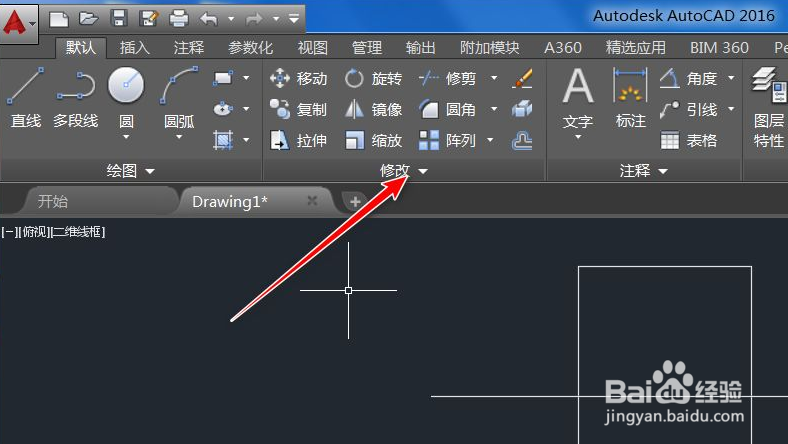
Task: Click the erase eraser icon
Action: tap(522, 78)
